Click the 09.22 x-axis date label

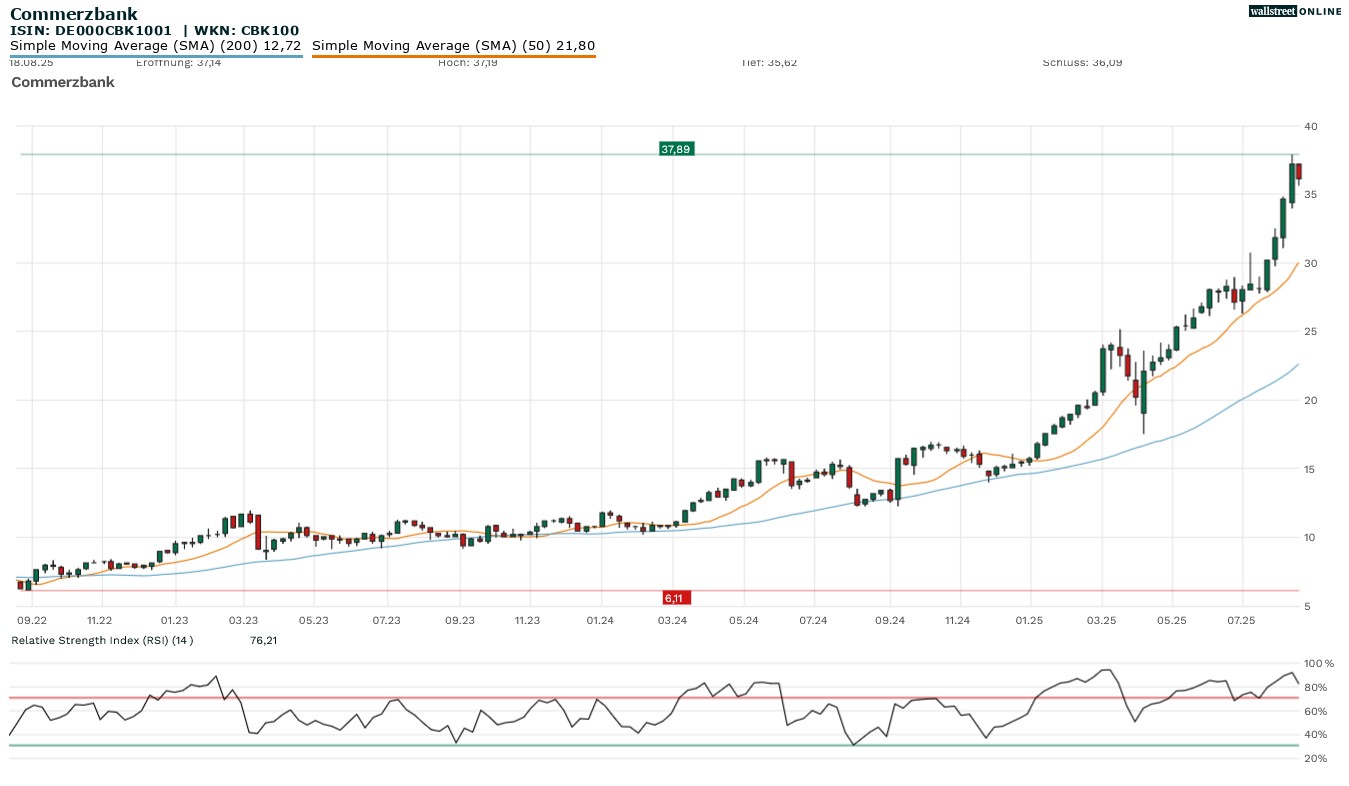(32, 621)
